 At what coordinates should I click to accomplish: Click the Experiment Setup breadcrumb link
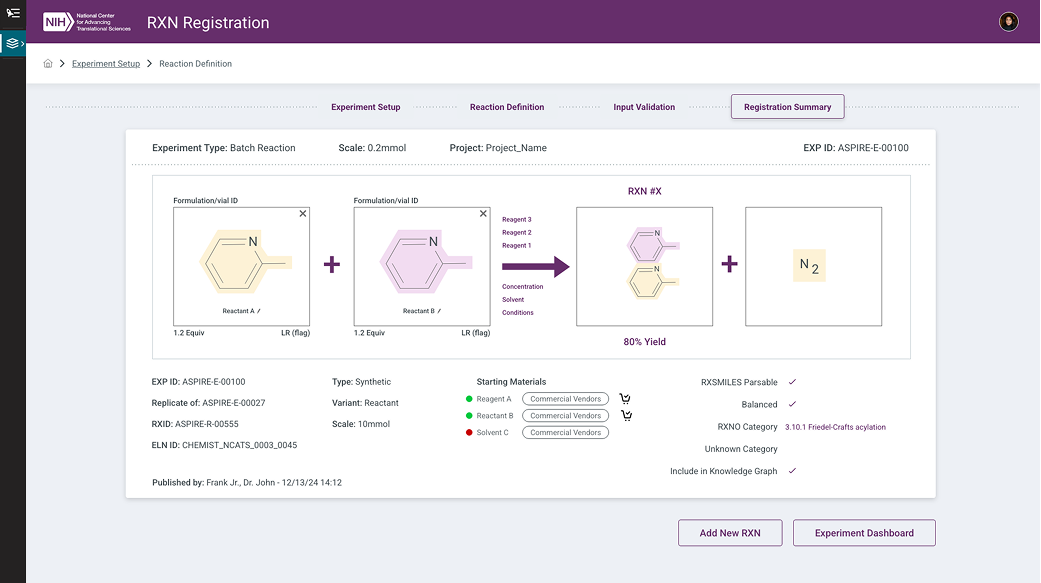(106, 64)
